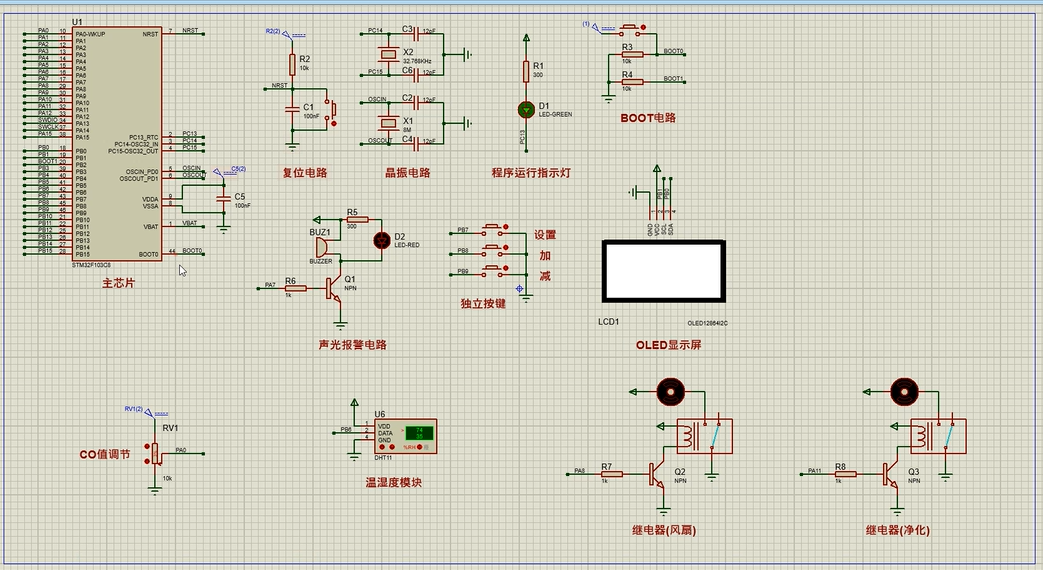Click the OLED12864I2C part name
Viewport: 1043px width, 570px height.
pyautogui.click(x=708, y=323)
